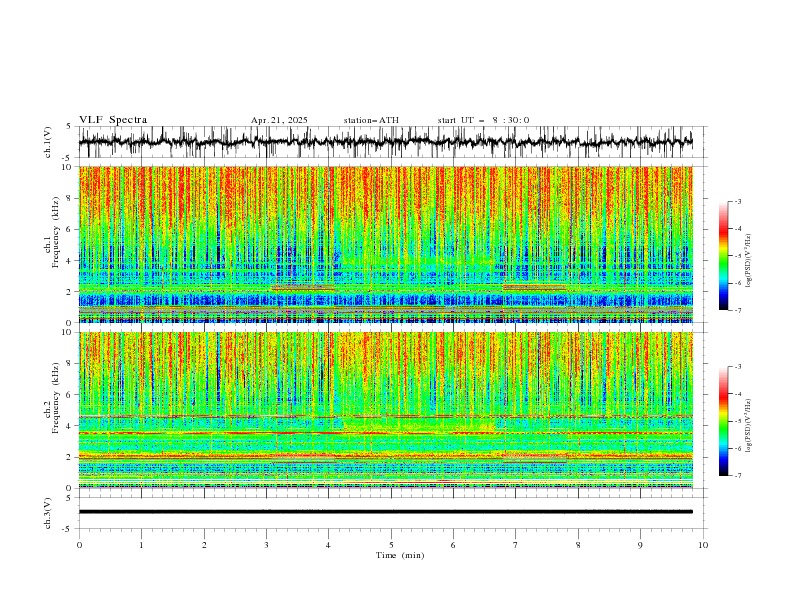Click the ch.2 colorbar log(PSD) label

coord(748,425)
